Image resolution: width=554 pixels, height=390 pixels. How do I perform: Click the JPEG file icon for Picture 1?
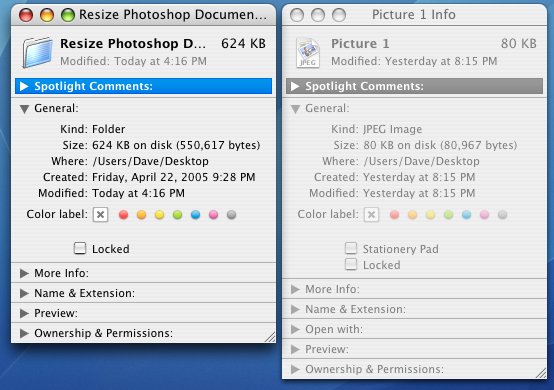click(307, 53)
